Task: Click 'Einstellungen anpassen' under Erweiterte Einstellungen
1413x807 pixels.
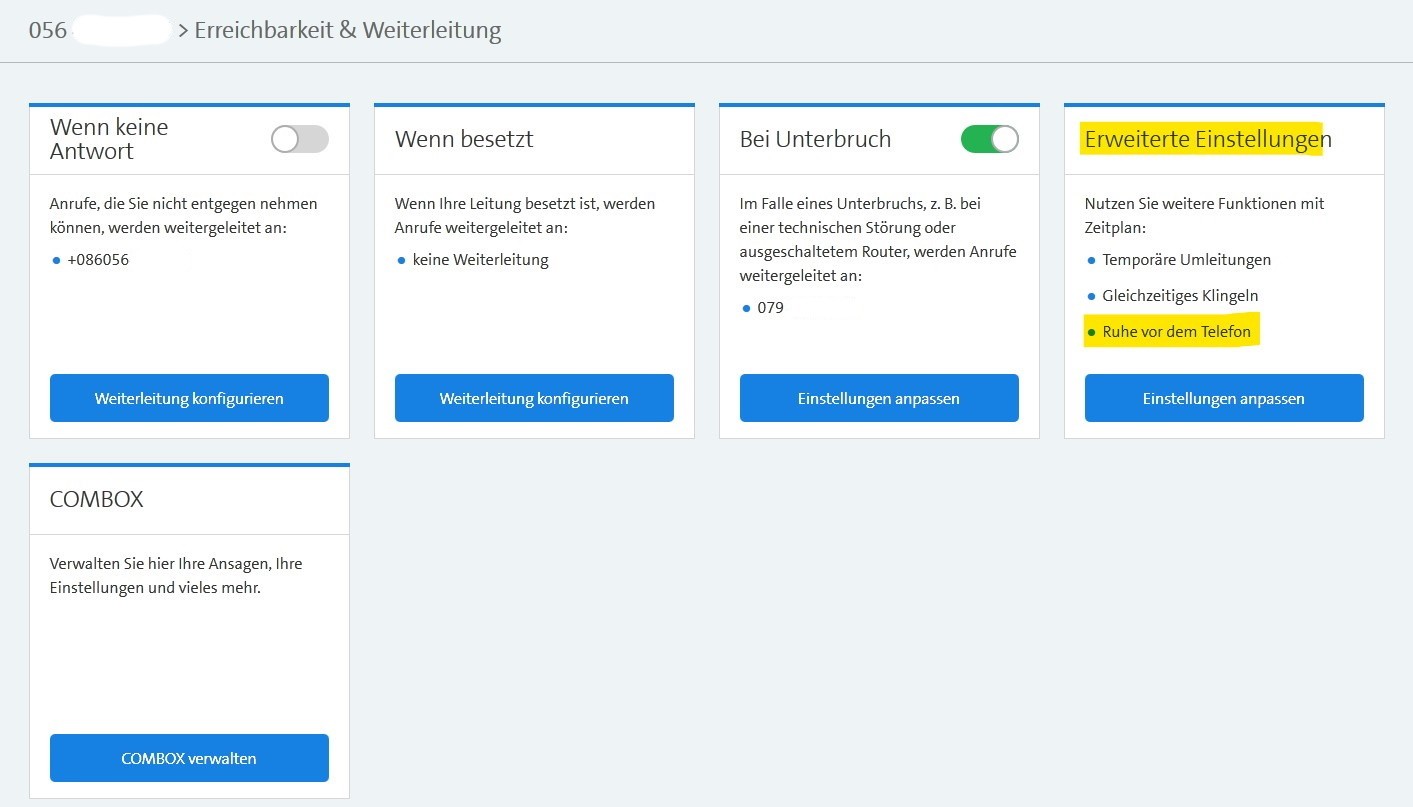Action: (x=1223, y=397)
